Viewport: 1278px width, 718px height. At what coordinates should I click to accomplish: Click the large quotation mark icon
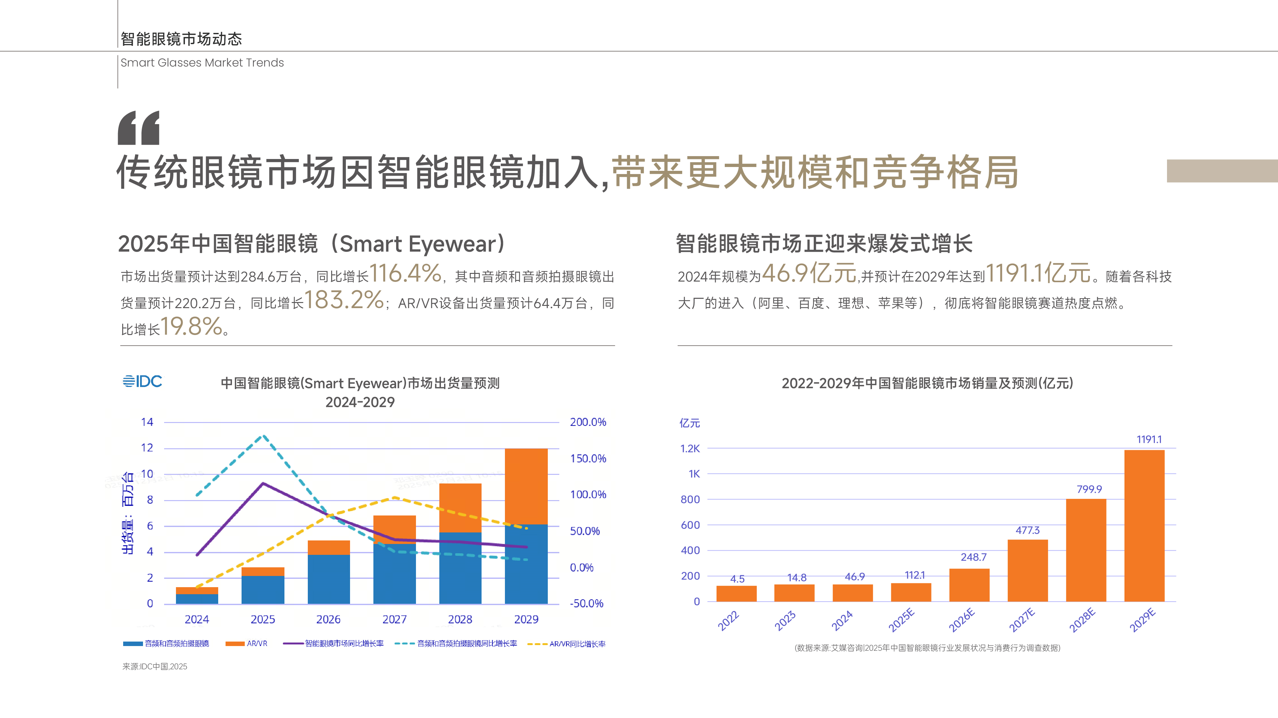pos(139,128)
